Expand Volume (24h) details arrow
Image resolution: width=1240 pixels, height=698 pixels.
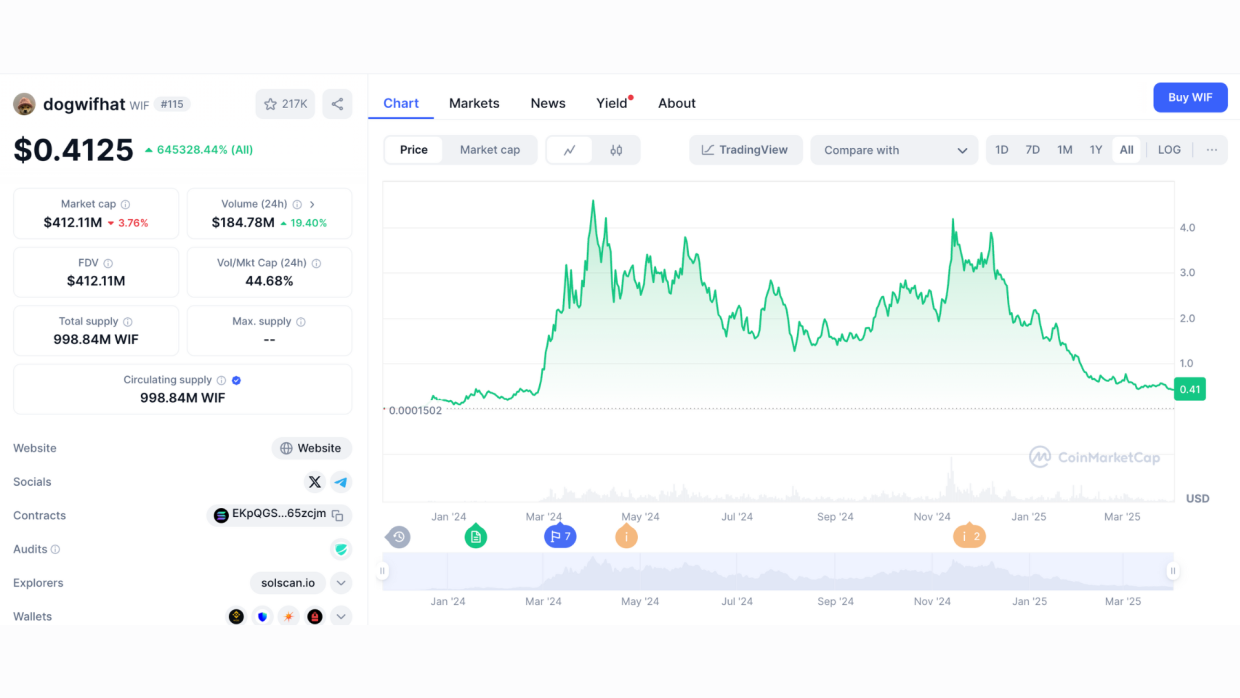click(312, 204)
